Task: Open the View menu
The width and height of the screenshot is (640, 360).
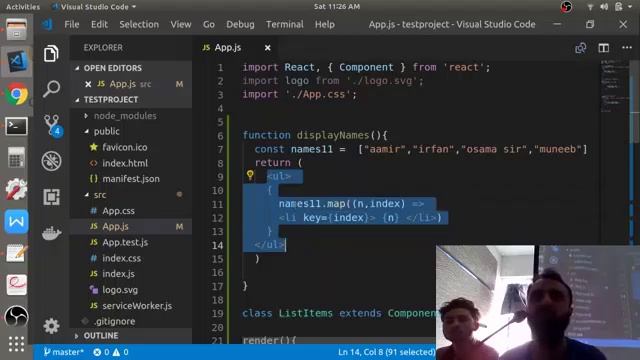Action: click(x=181, y=24)
